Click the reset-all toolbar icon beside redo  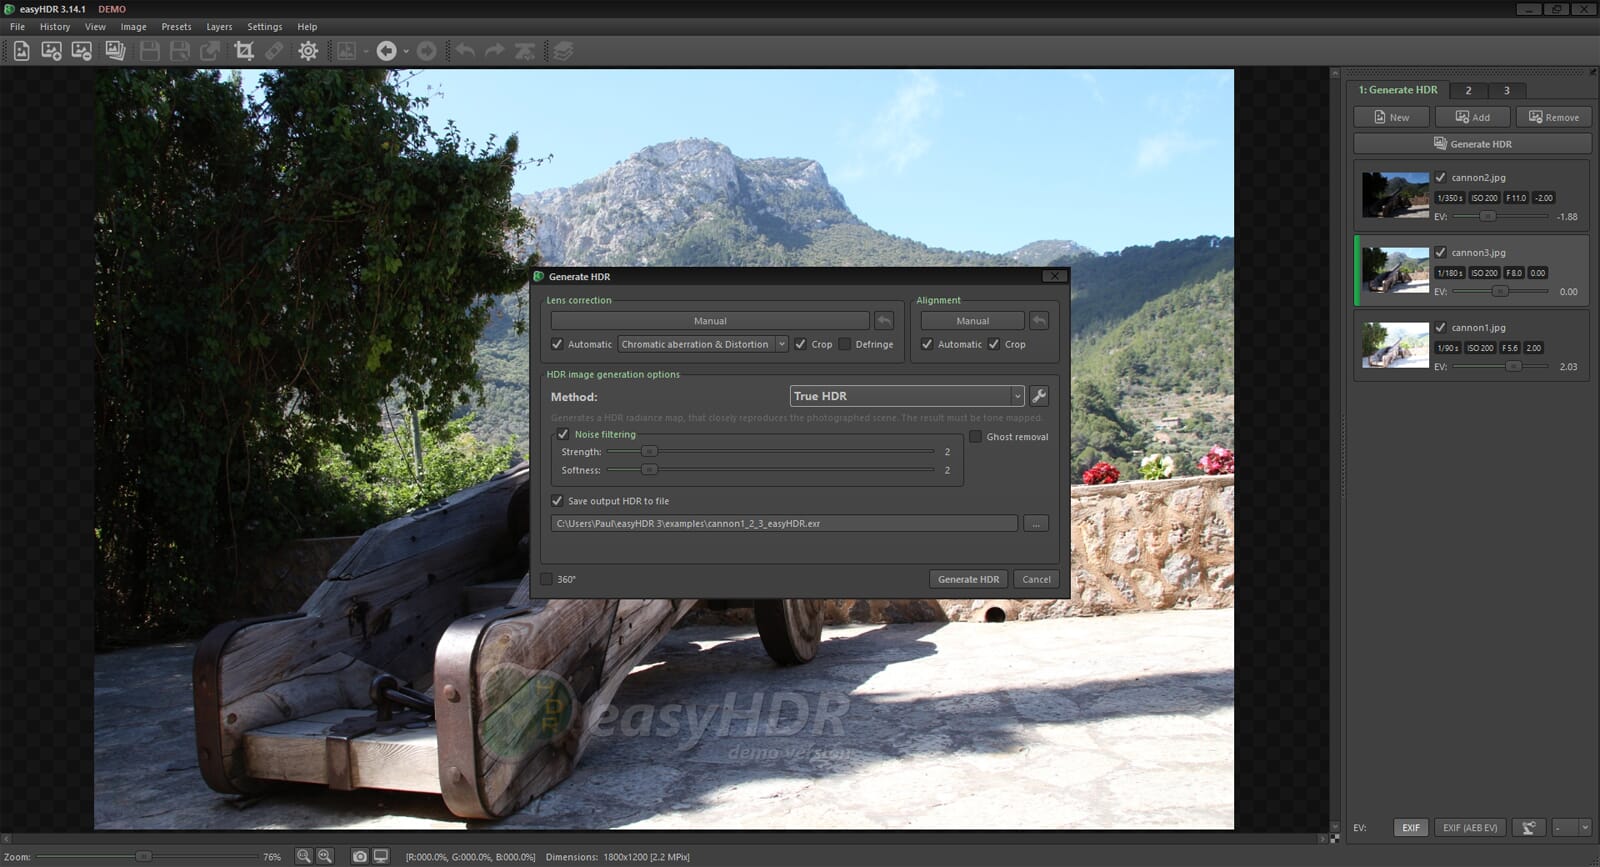pos(525,51)
